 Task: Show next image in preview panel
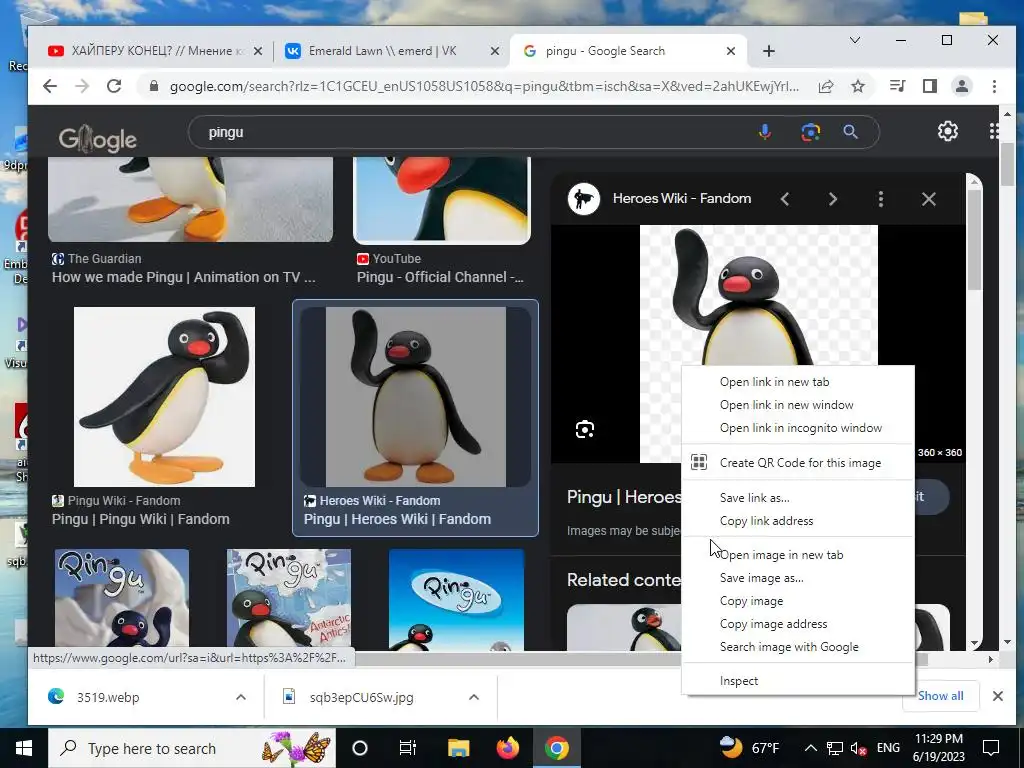pos(833,199)
